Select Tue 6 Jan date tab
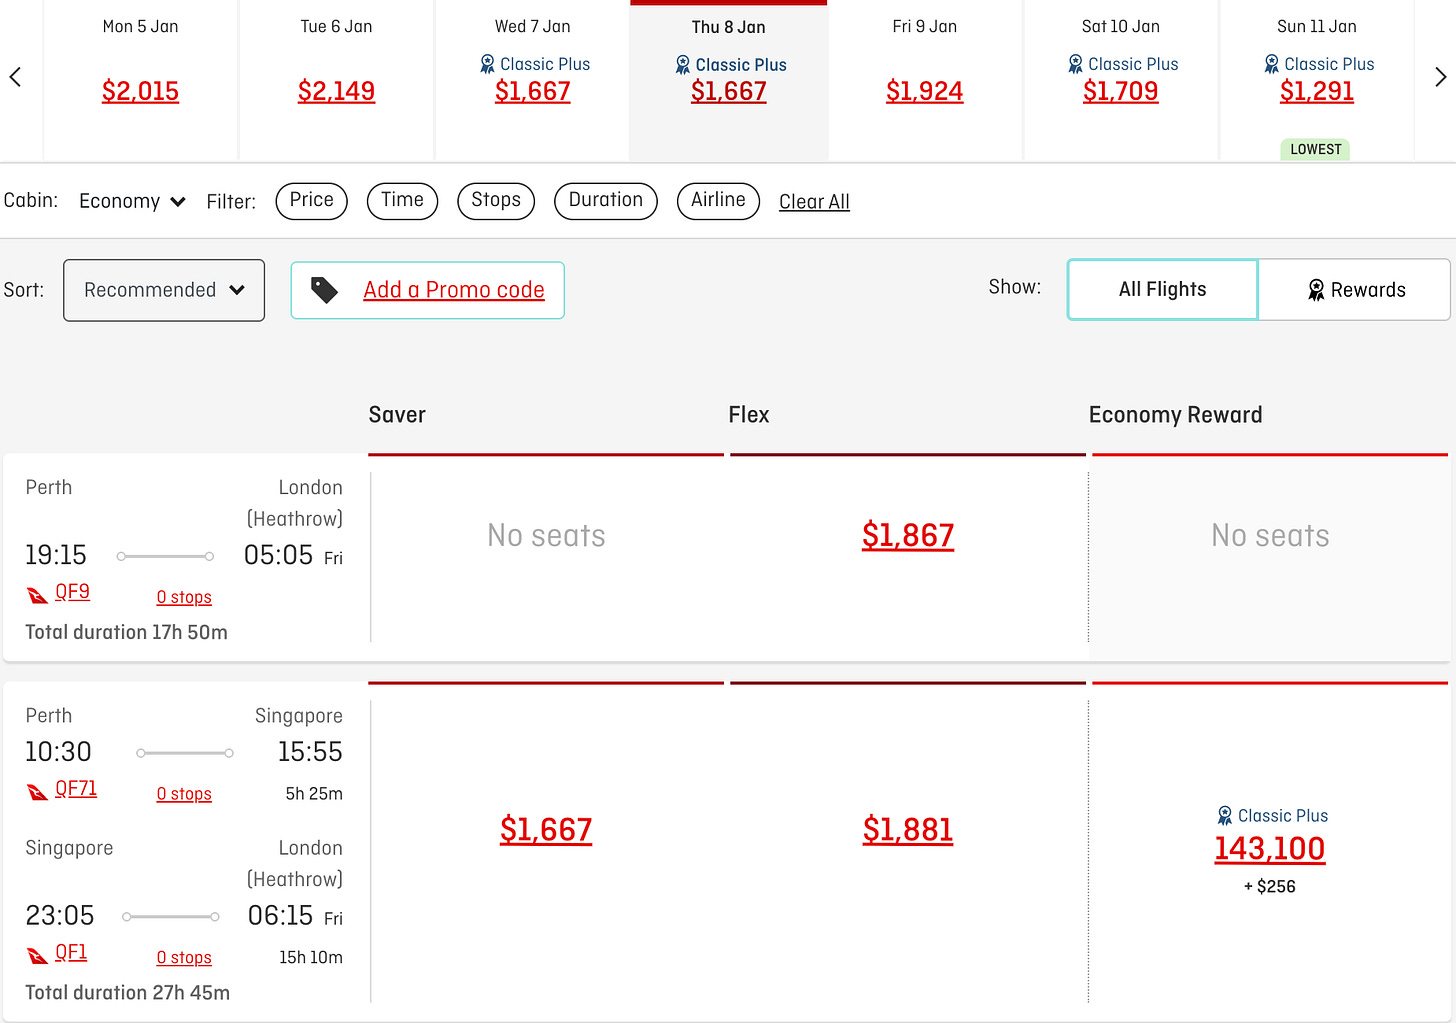 point(336,80)
